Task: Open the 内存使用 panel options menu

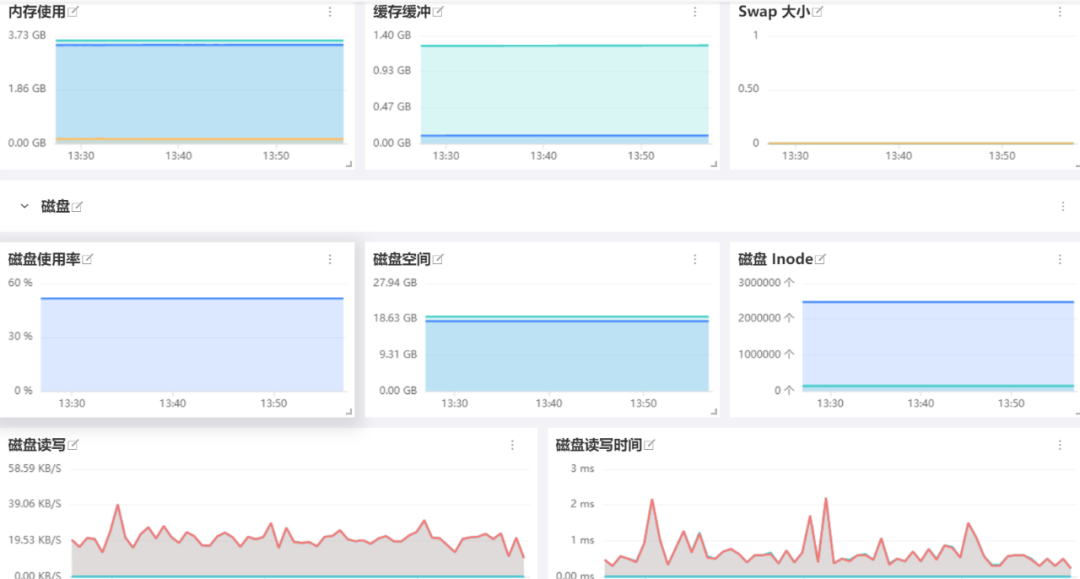Action: pos(330,12)
